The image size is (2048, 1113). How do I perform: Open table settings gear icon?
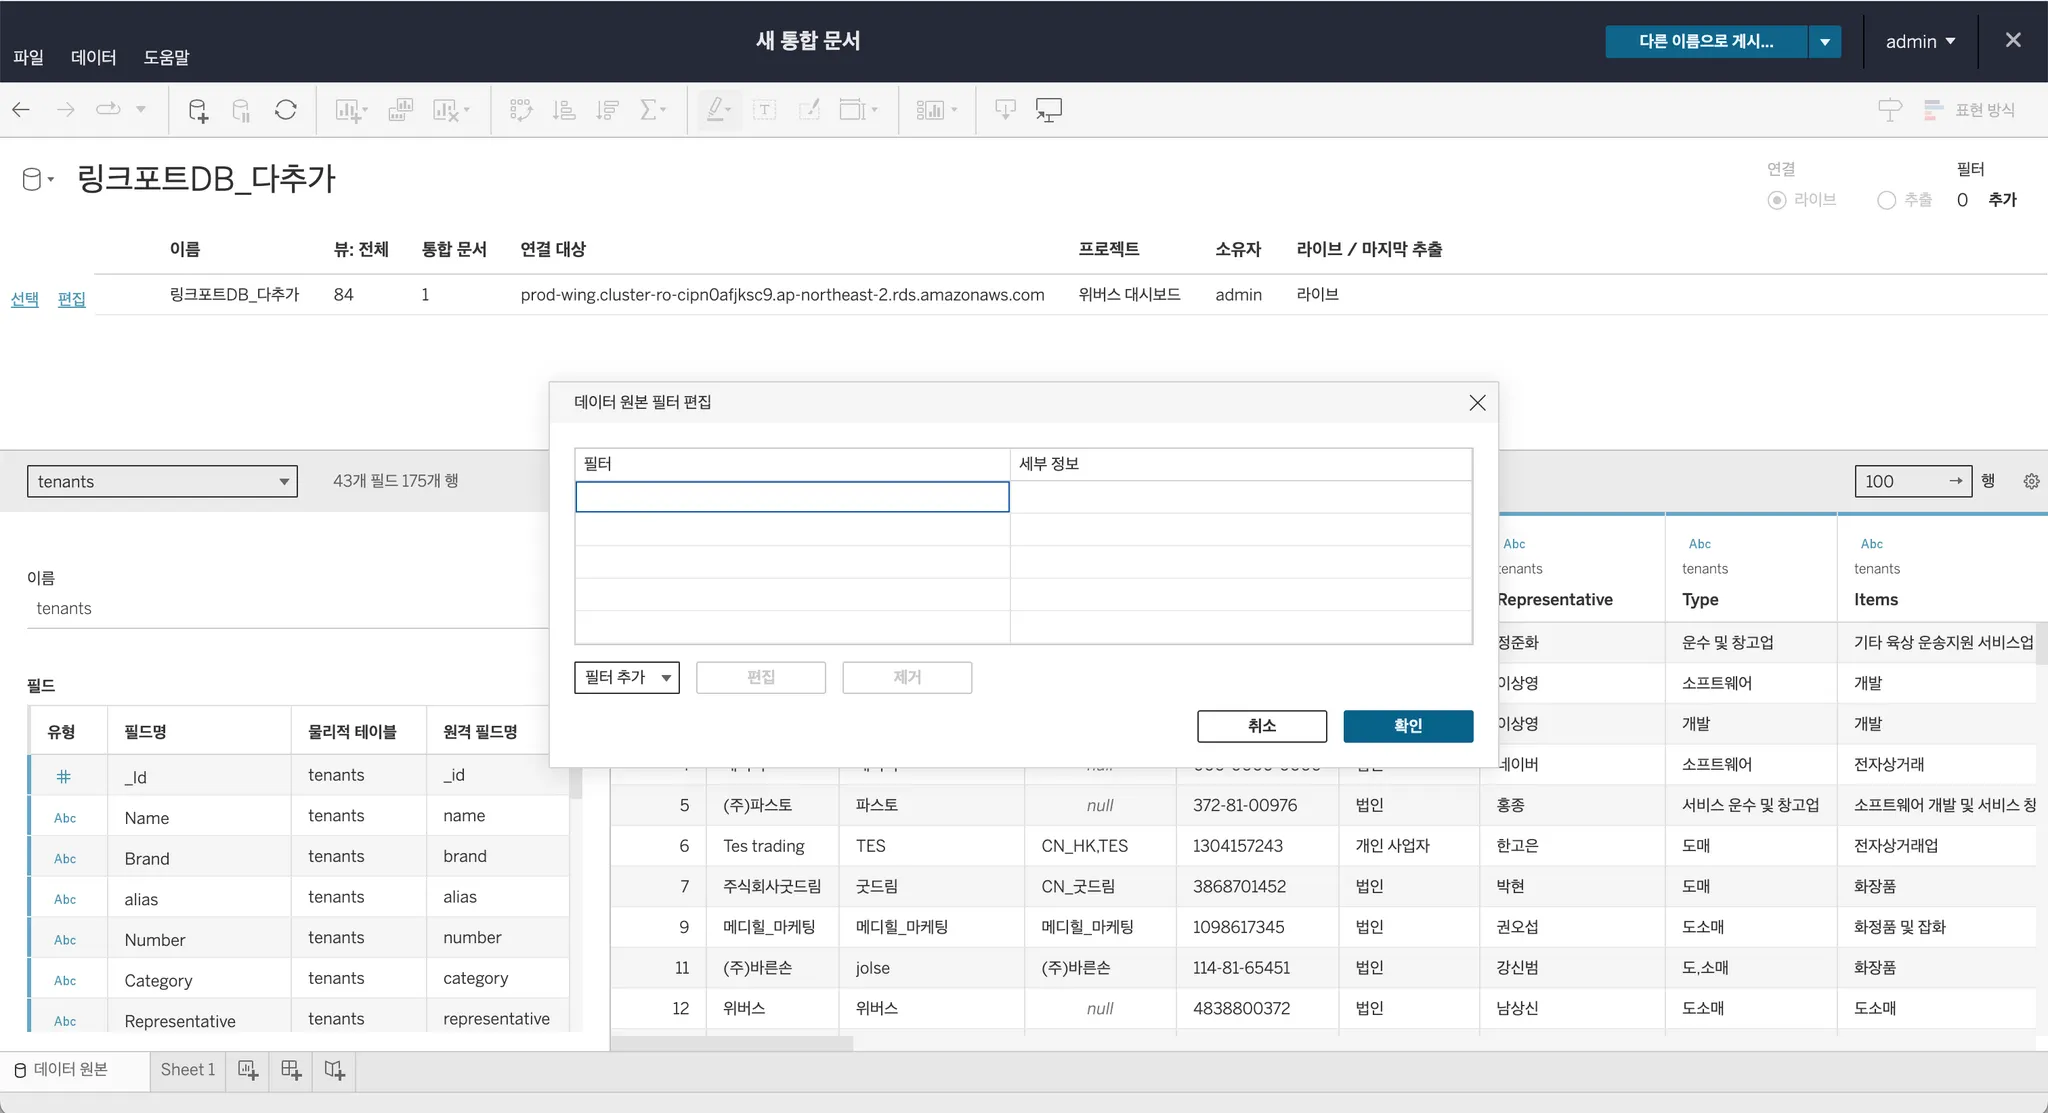[x=2031, y=481]
